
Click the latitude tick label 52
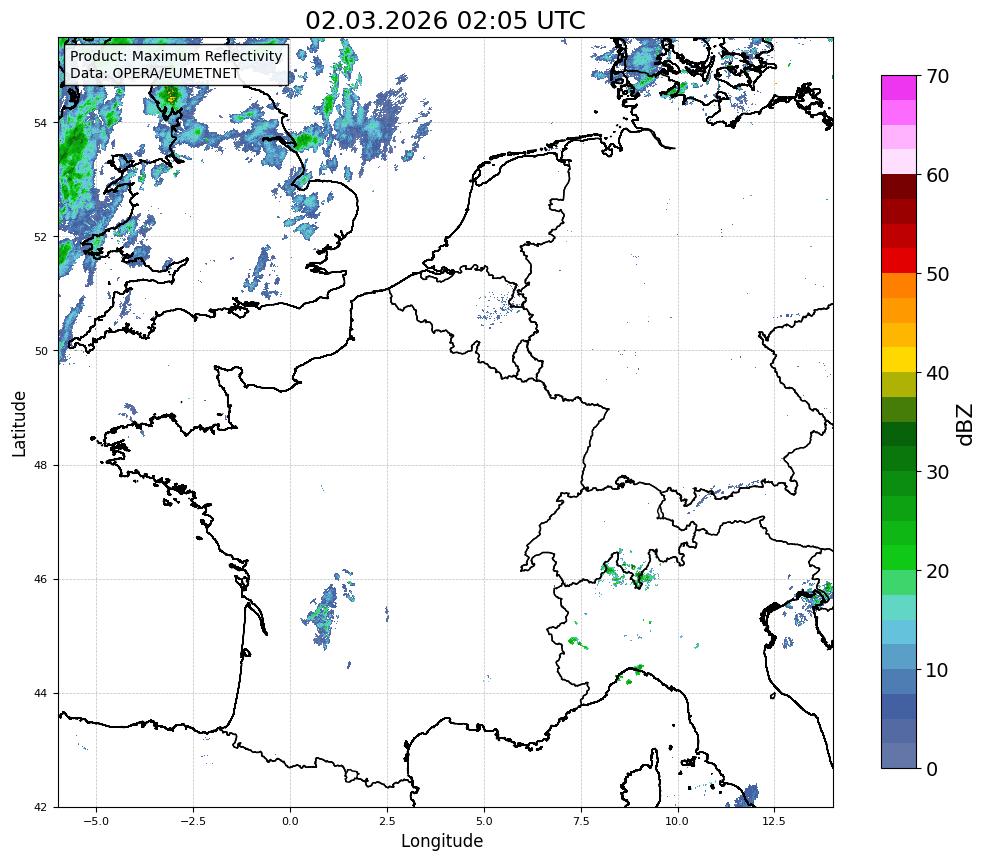40,237
